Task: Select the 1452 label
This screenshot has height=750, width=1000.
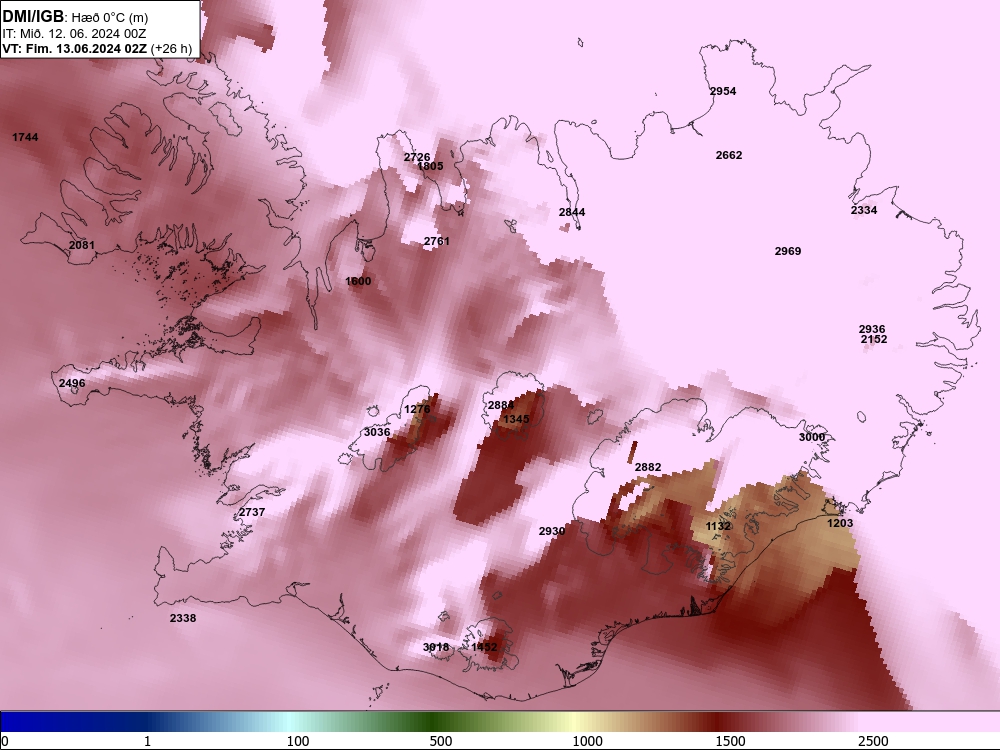Action: [x=484, y=647]
